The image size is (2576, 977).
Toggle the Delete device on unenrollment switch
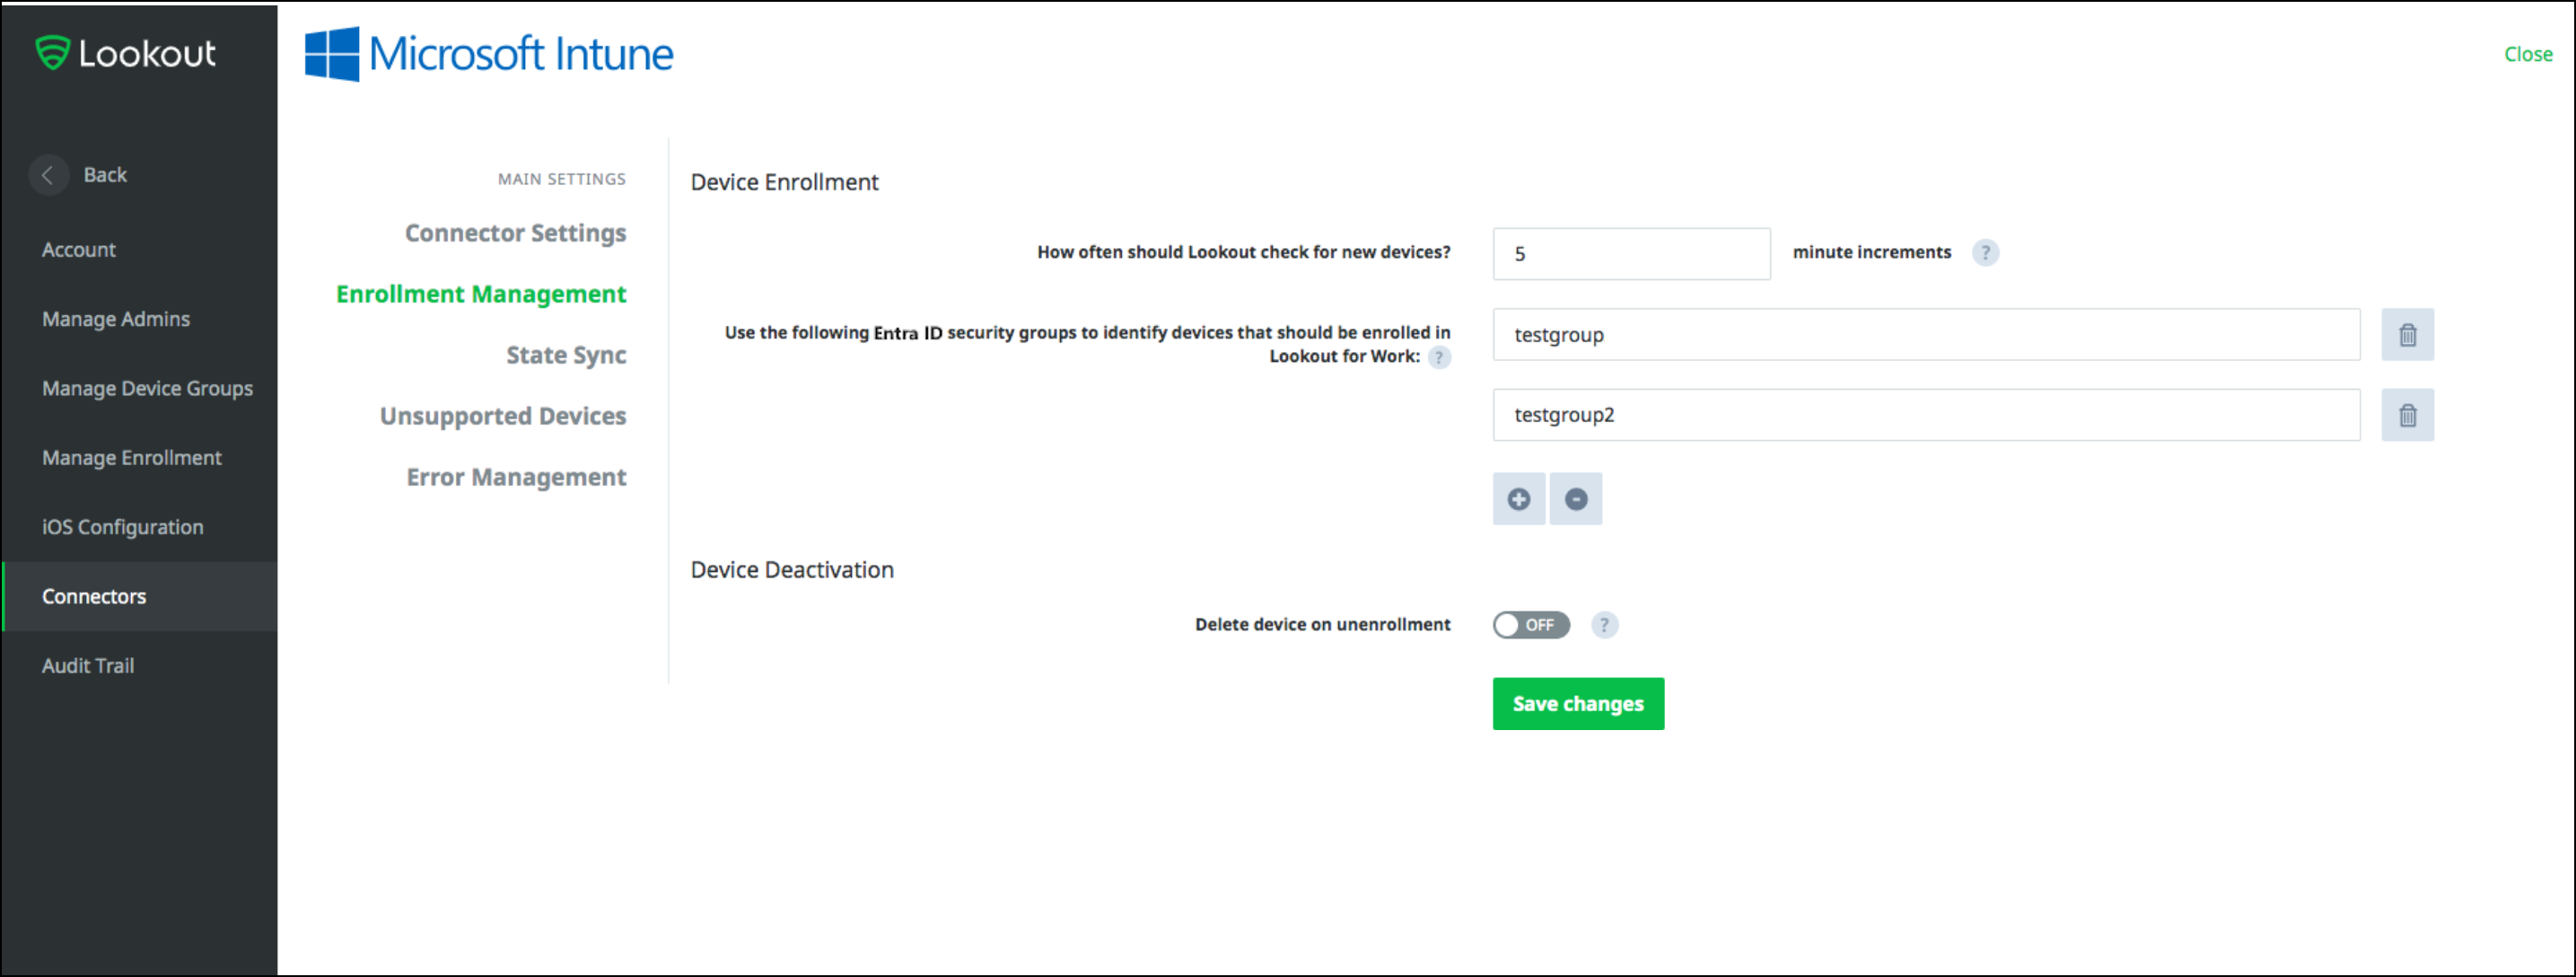coord(1528,625)
